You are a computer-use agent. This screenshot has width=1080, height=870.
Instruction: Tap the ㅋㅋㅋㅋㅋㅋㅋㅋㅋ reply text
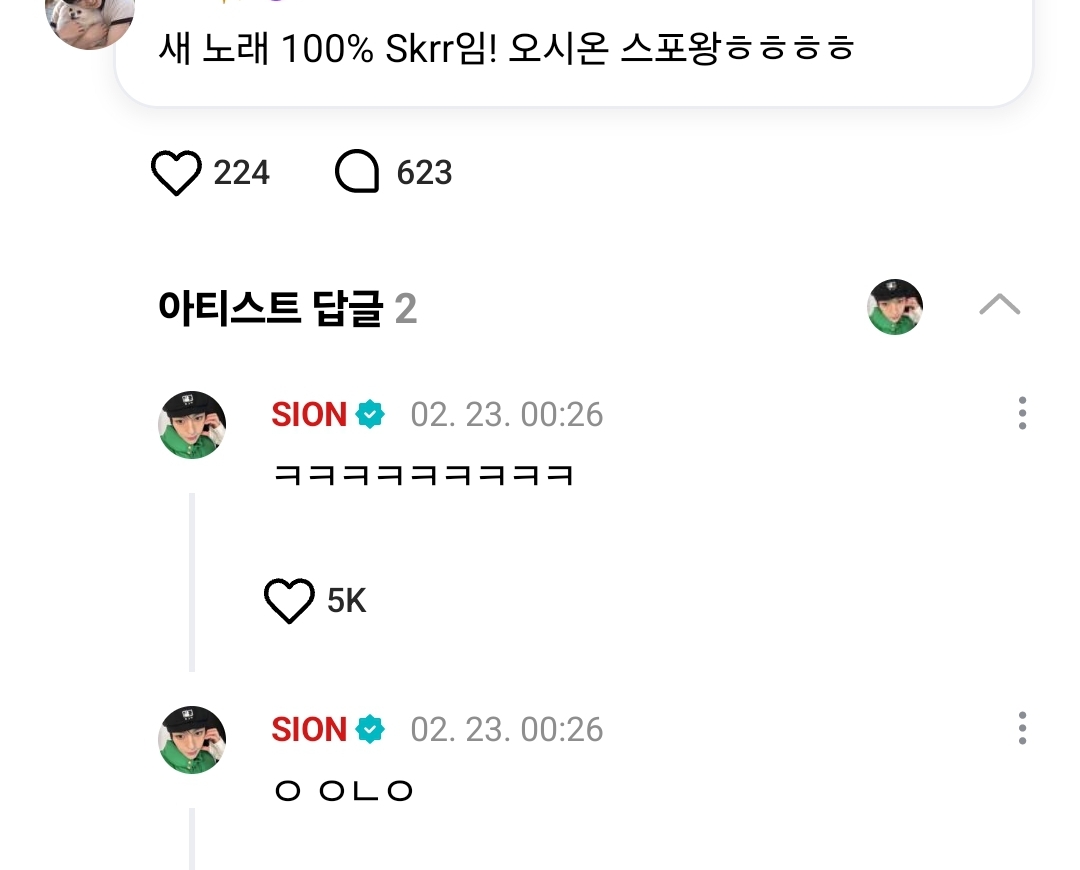pos(423,474)
